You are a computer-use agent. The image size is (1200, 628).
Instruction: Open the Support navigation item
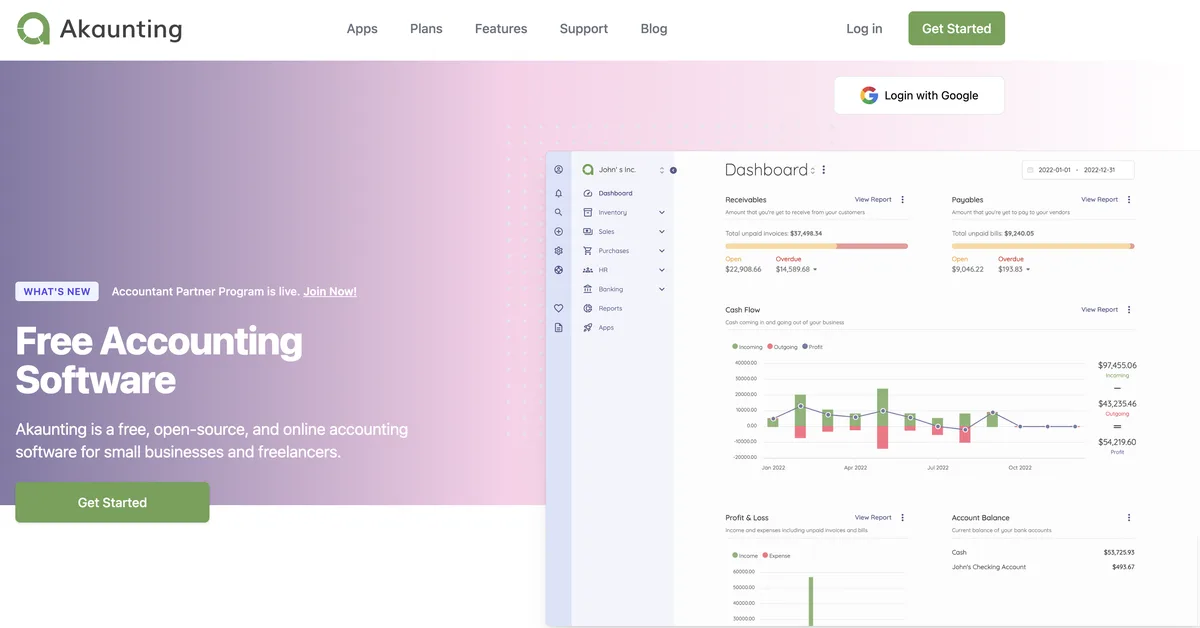pyautogui.click(x=584, y=29)
